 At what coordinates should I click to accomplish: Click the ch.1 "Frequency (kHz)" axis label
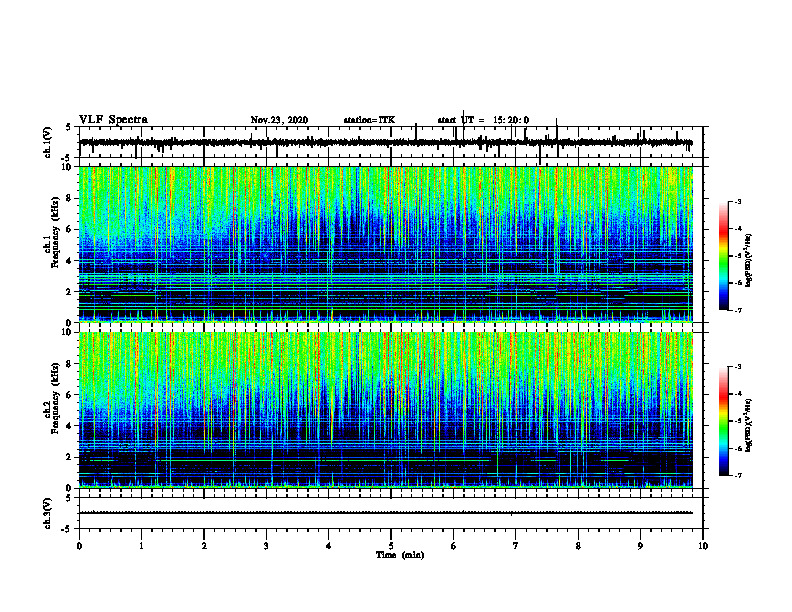click(x=55, y=233)
